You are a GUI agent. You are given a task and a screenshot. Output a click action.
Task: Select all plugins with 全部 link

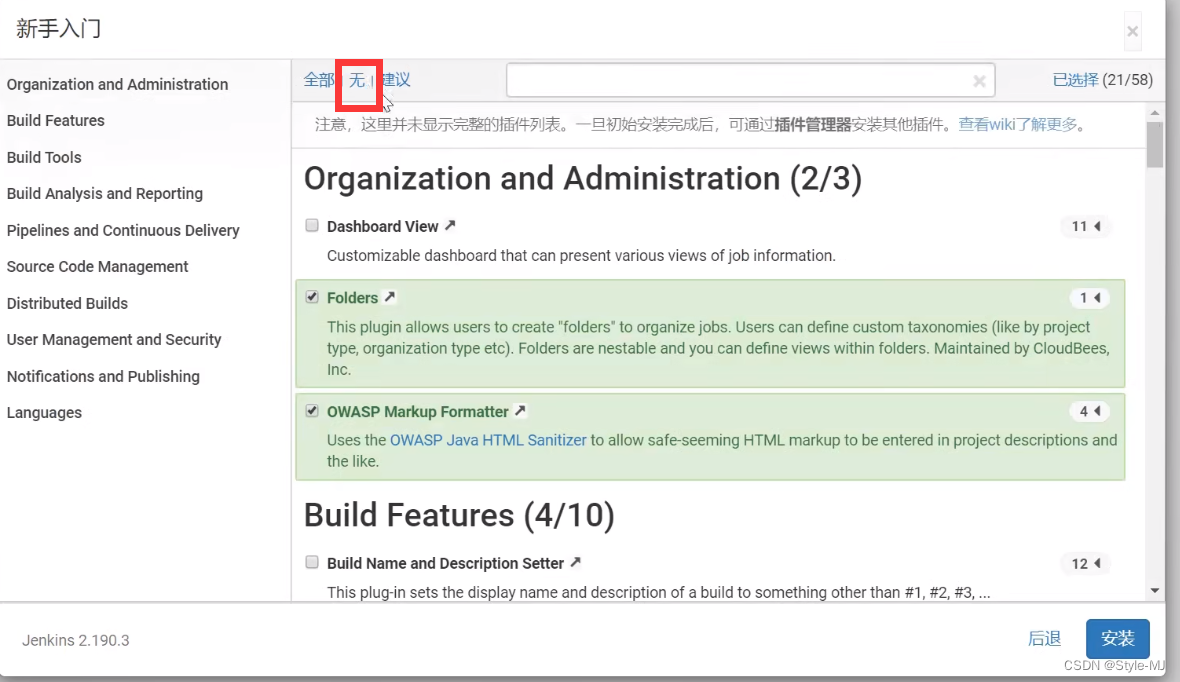319,80
